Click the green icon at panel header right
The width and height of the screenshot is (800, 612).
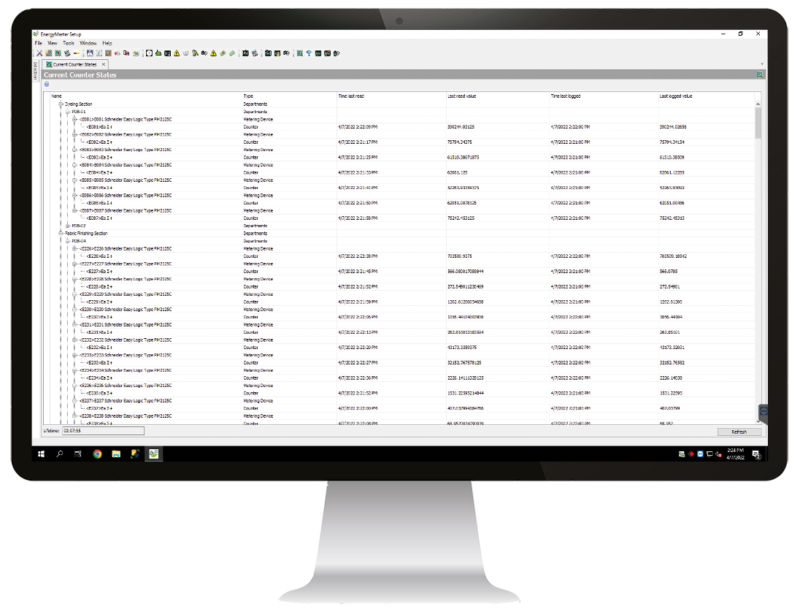(x=760, y=74)
